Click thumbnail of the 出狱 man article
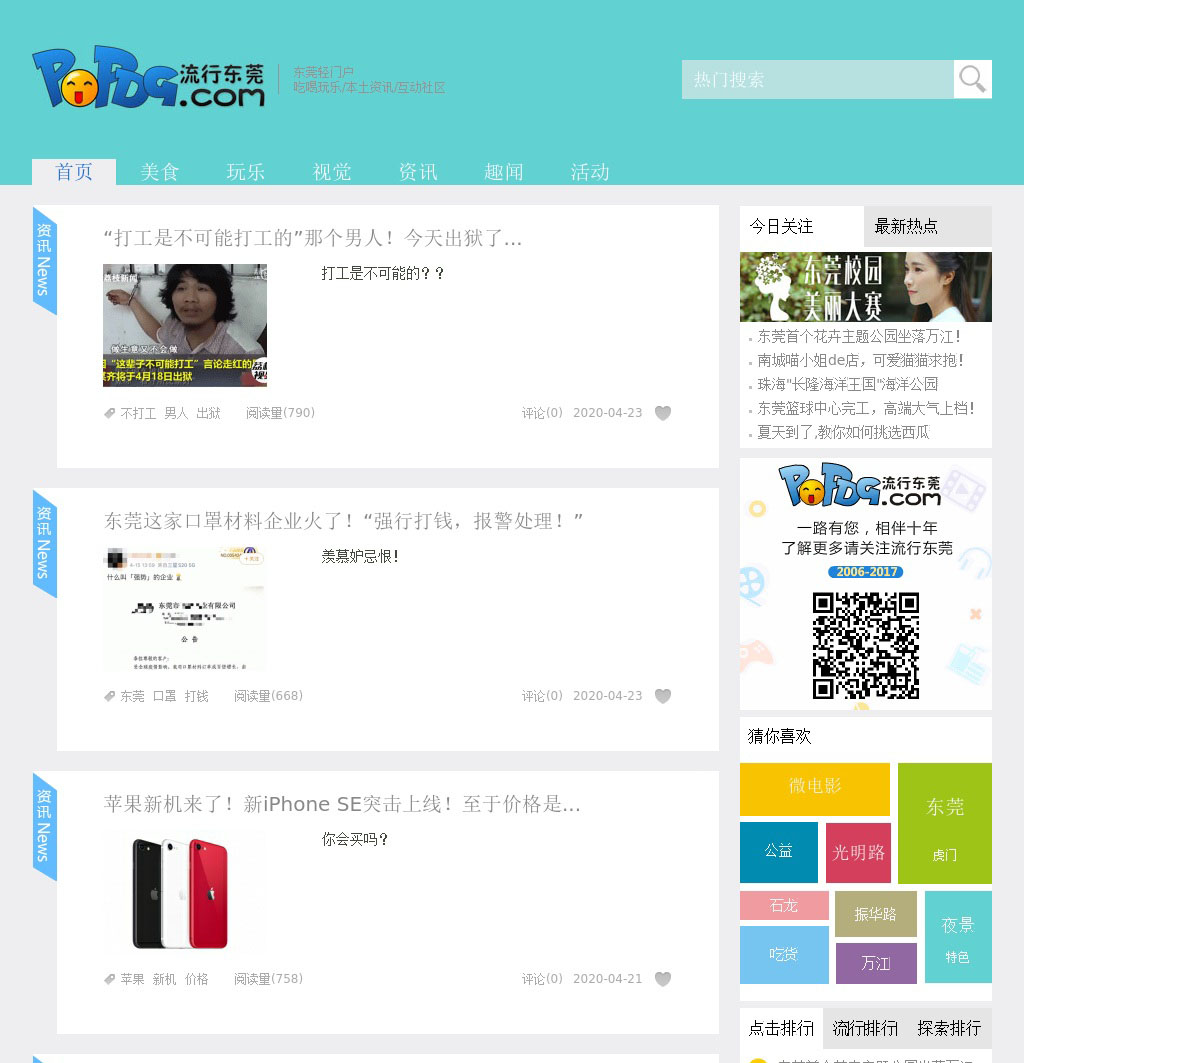 (185, 325)
